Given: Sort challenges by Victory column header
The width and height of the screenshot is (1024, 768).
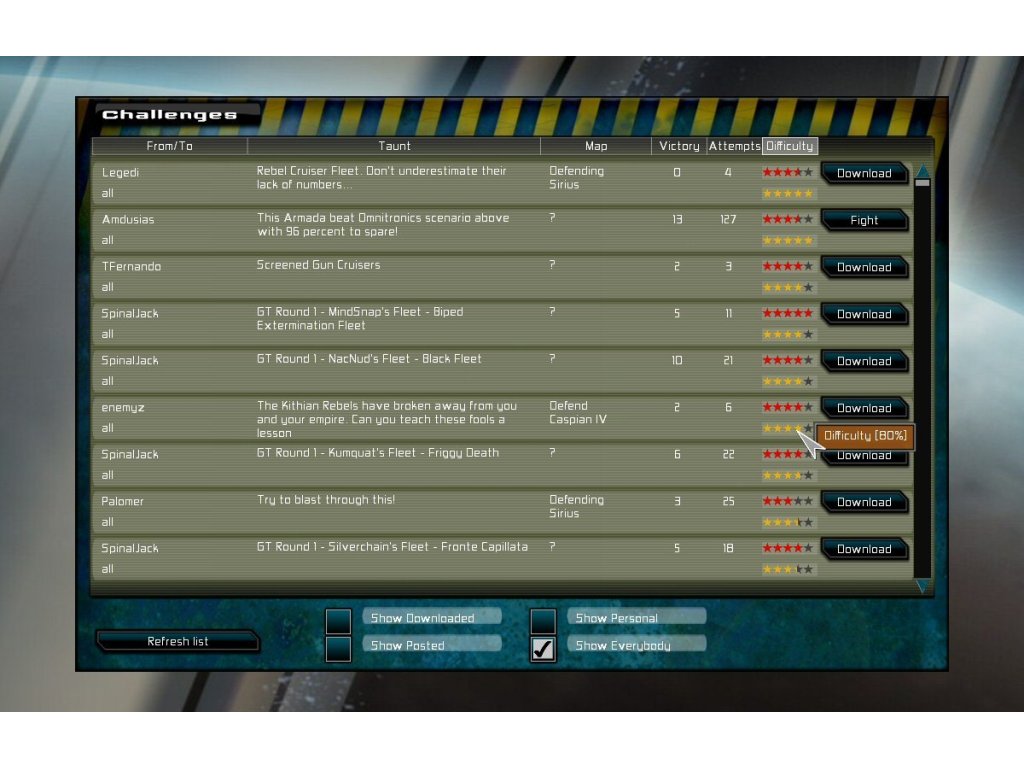Looking at the screenshot, I should click(679, 146).
